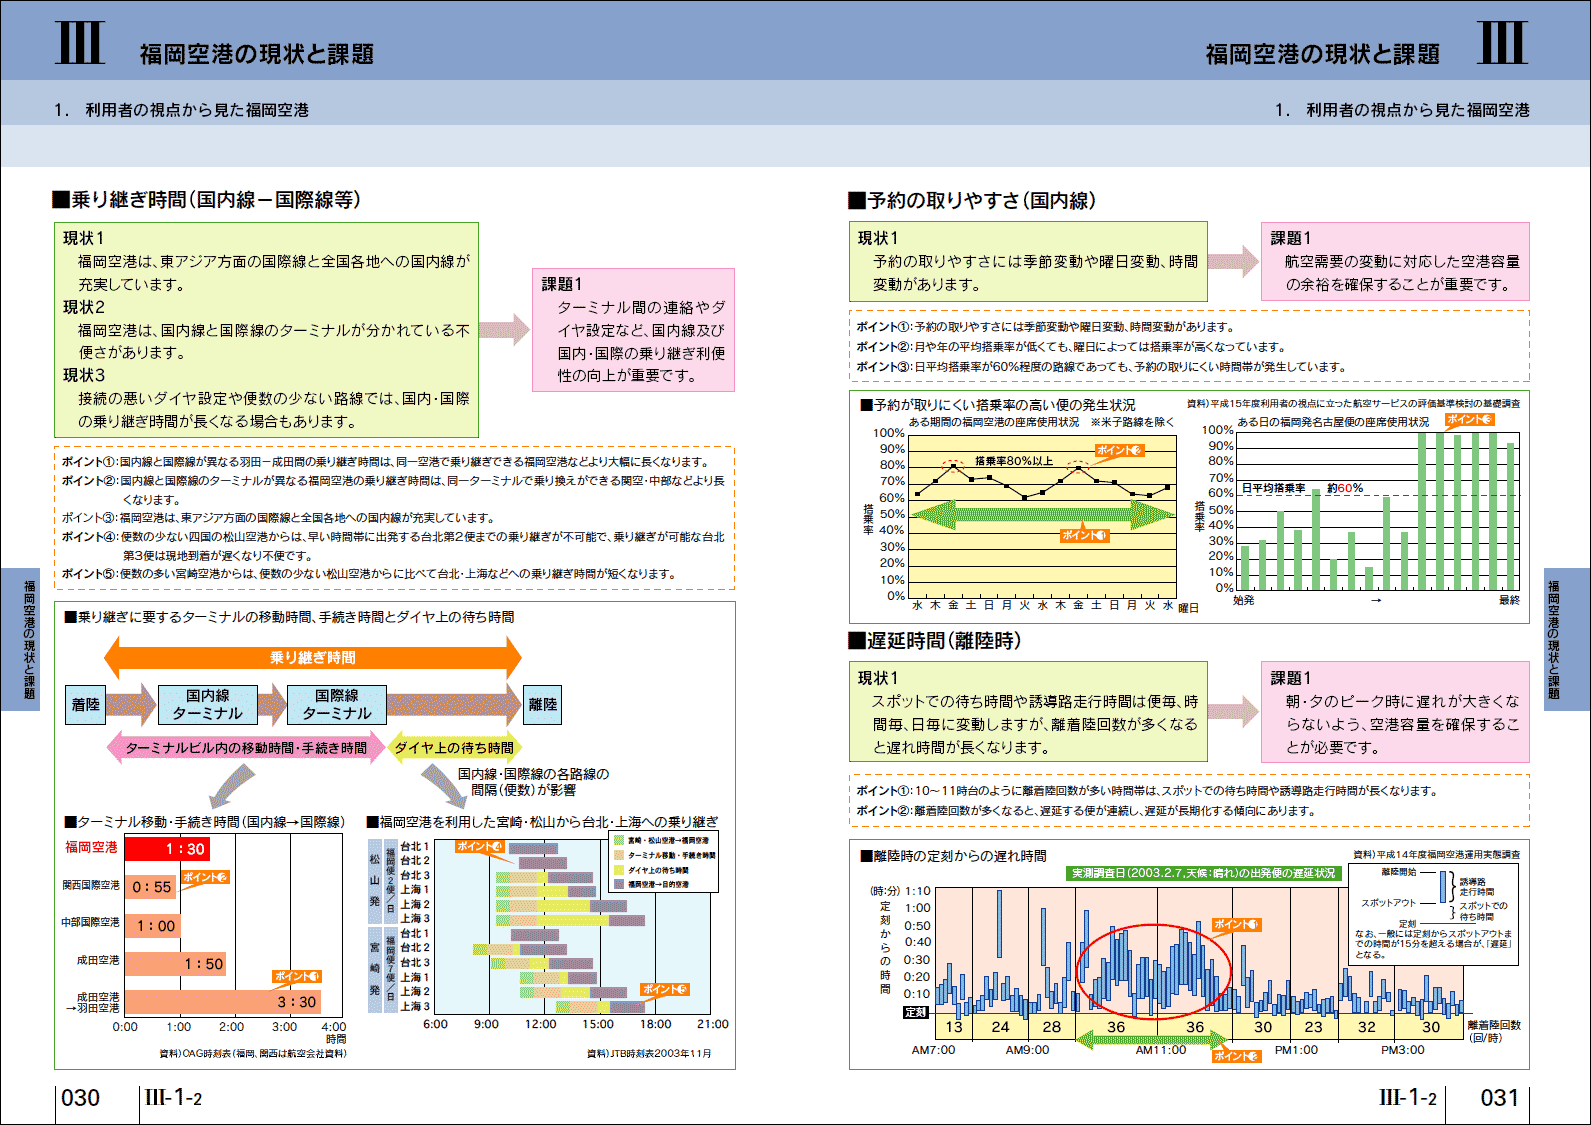Click the source note 資料)平成14年度福岡空港運用実態調査

1436,855
